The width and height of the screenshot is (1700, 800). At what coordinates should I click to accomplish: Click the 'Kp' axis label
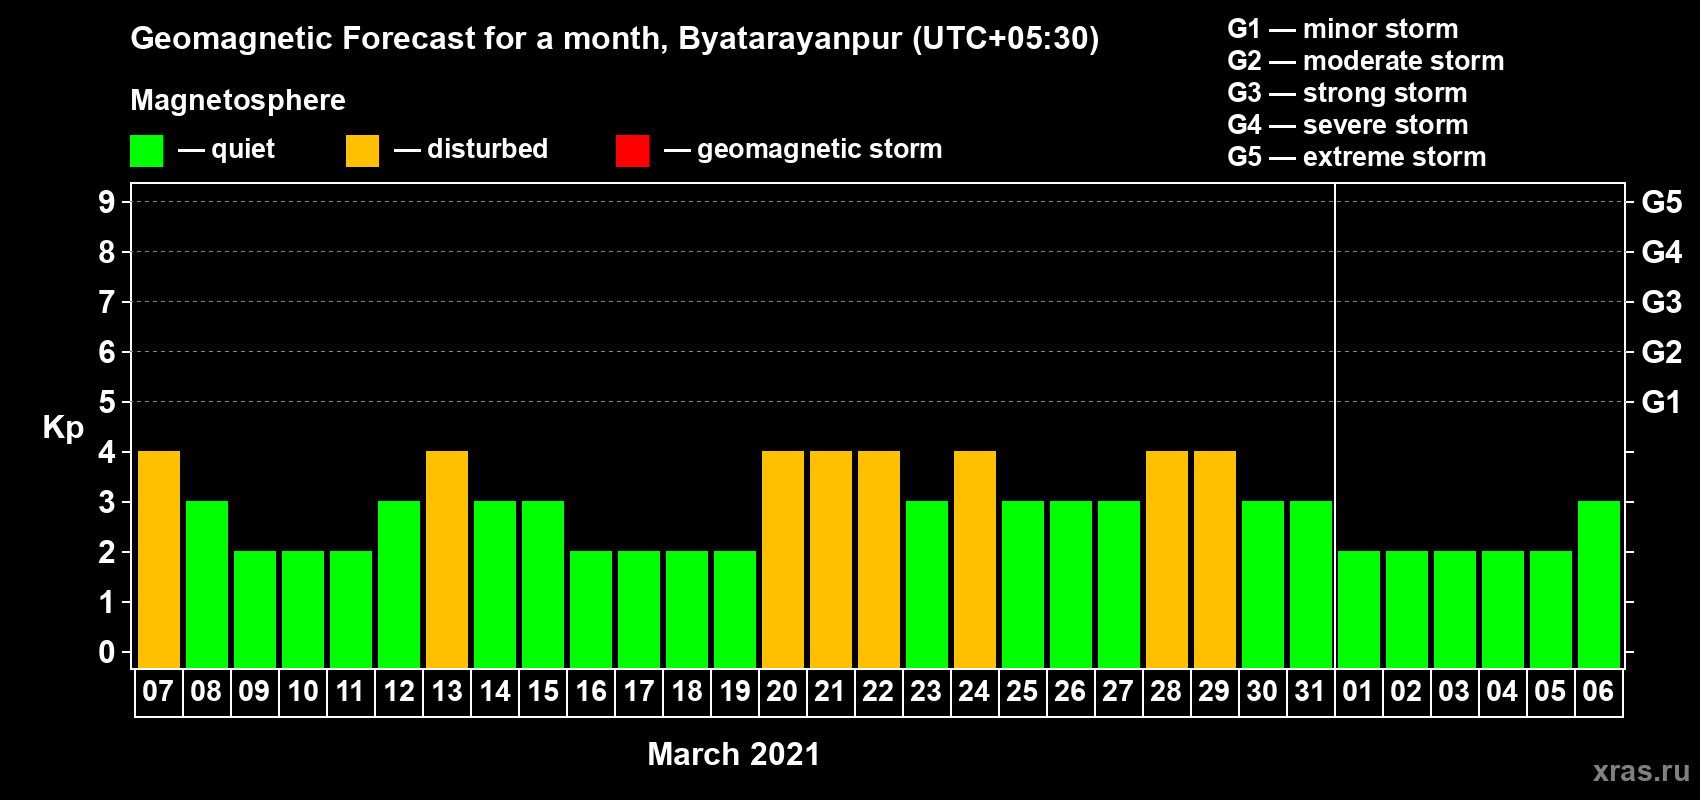pos(63,428)
